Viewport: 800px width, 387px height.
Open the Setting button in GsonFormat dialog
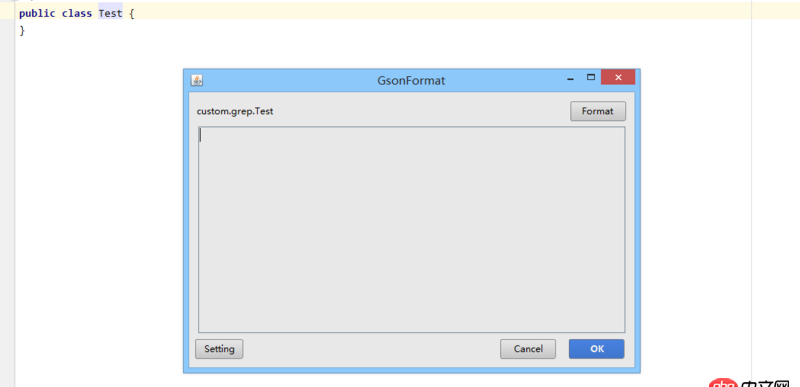(219, 349)
